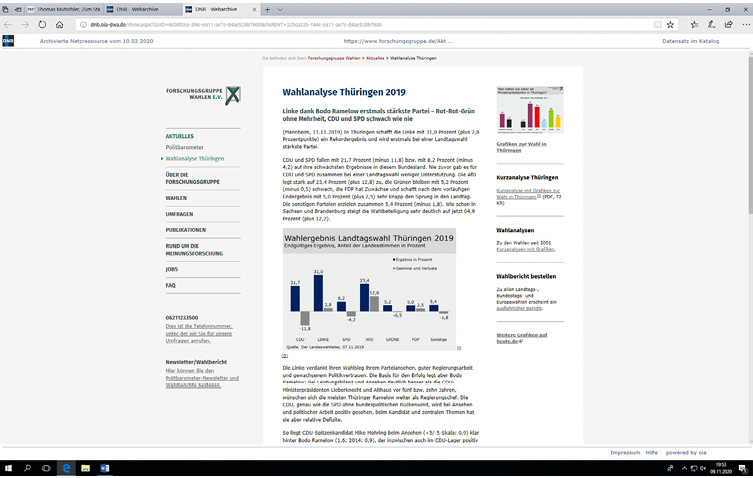Click the DNB logo in archive header
753x478 pixels.
pos(8,41)
